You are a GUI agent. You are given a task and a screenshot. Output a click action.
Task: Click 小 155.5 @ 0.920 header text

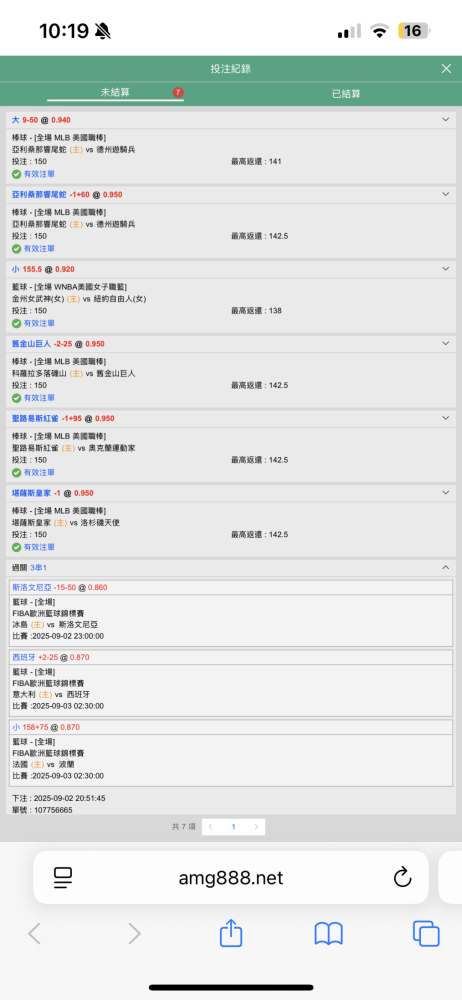43,269
